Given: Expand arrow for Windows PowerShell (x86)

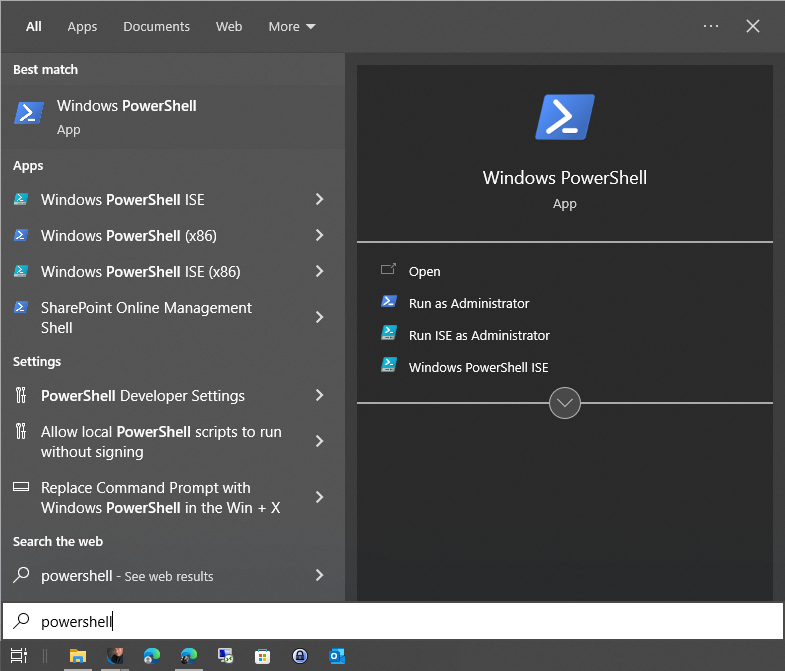Looking at the screenshot, I should (319, 235).
